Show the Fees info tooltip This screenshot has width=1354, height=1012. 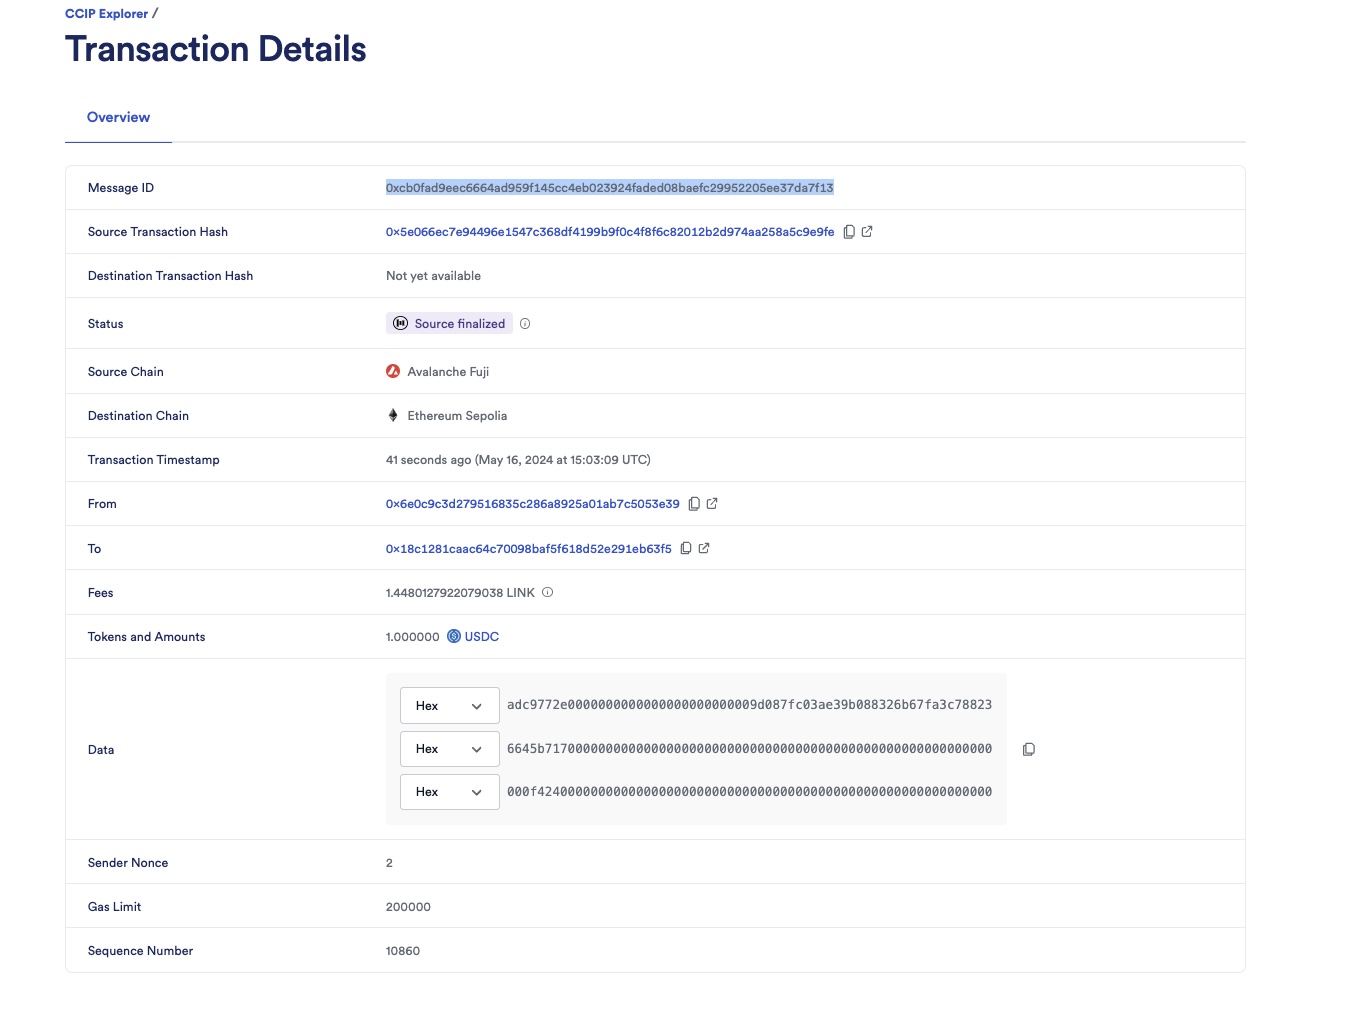[x=546, y=592]
